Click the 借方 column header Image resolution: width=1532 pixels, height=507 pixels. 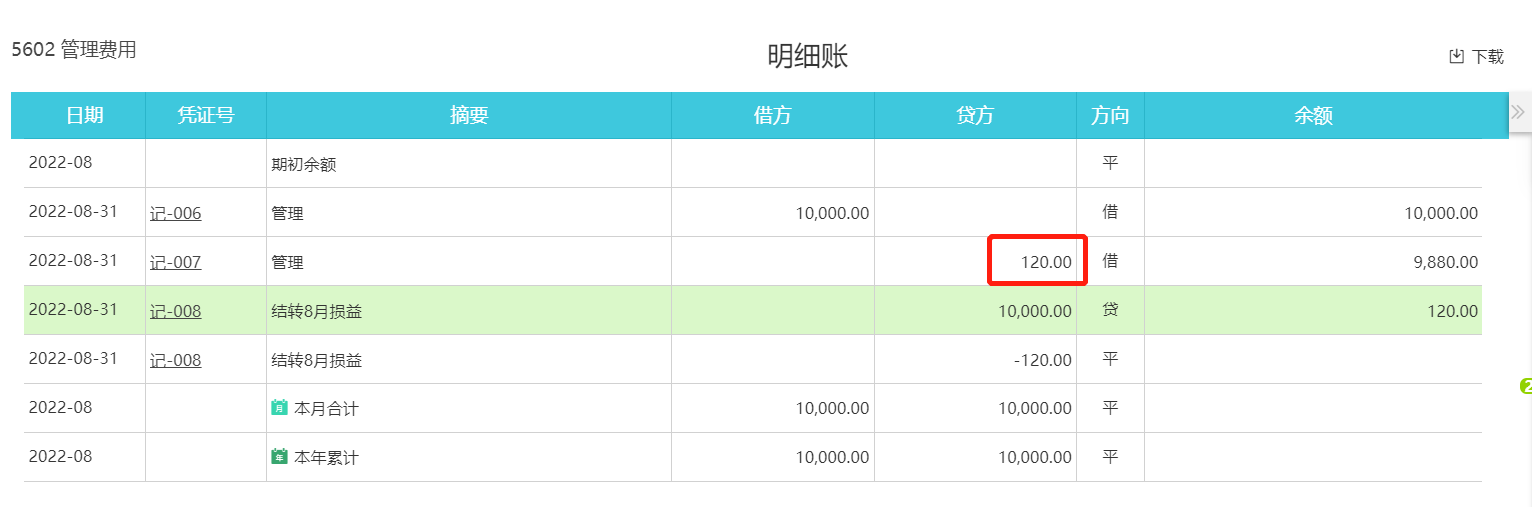point(772,115)
